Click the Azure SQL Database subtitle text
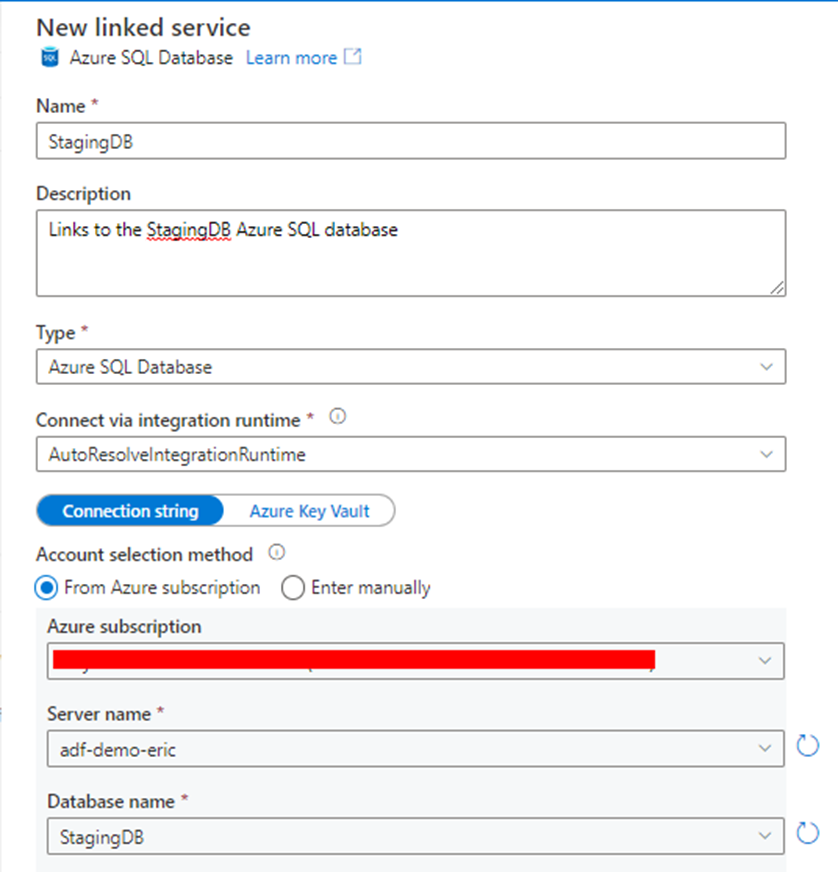The height and width of the screenshot is (872, 838). point(151,58)
